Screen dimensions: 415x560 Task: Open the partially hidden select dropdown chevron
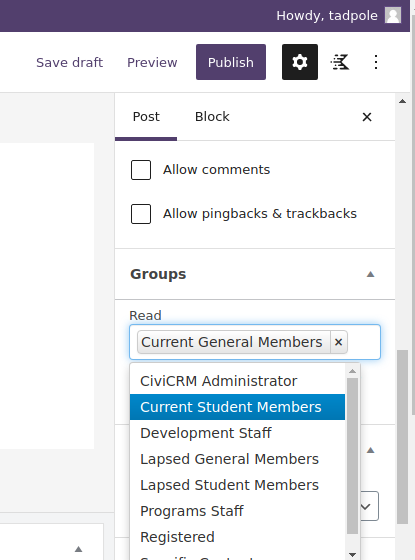pos(367,506)
